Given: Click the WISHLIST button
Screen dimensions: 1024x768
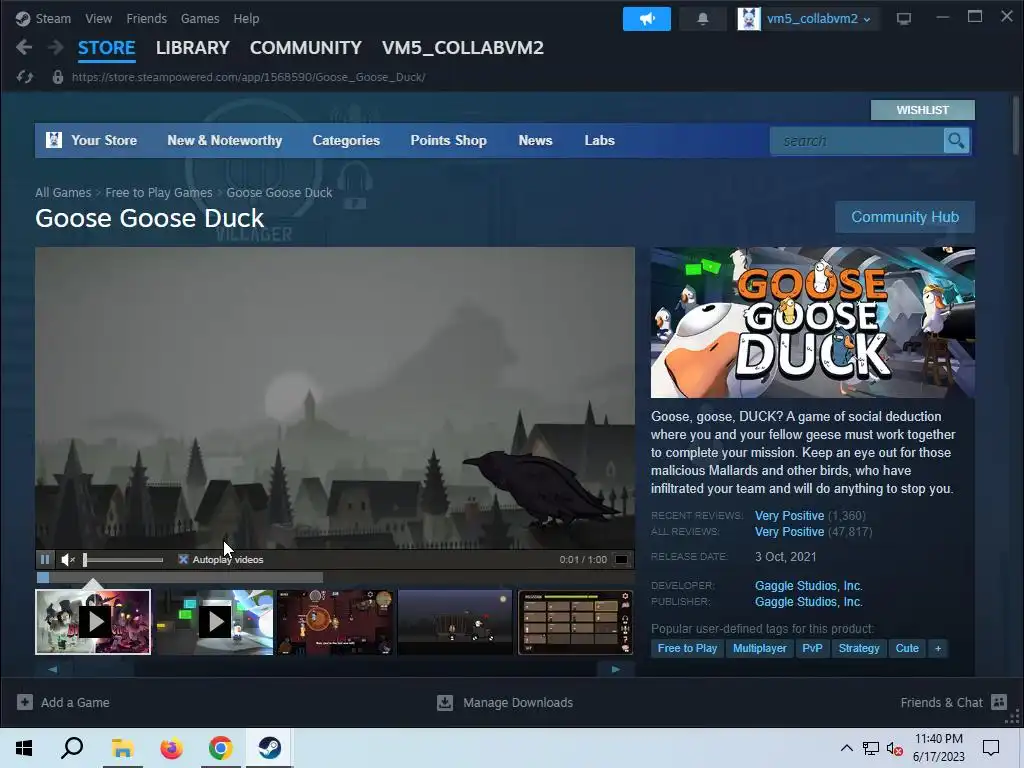Looking at the screenshot, I should [922, 110].
